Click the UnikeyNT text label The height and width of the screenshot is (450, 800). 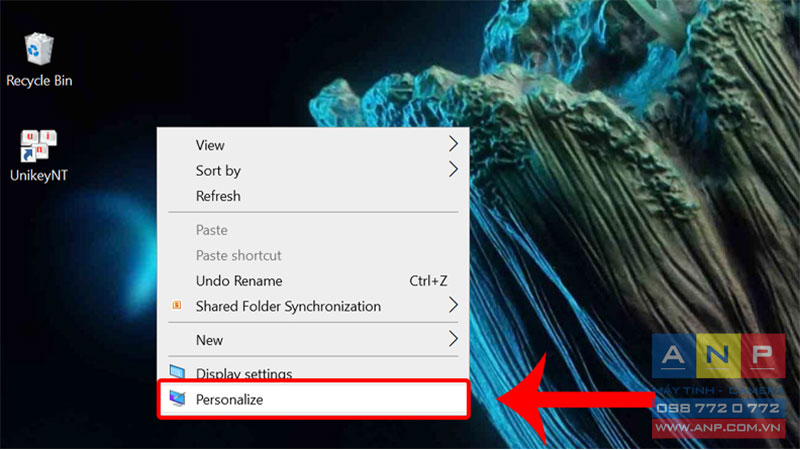tap(39, 176)
